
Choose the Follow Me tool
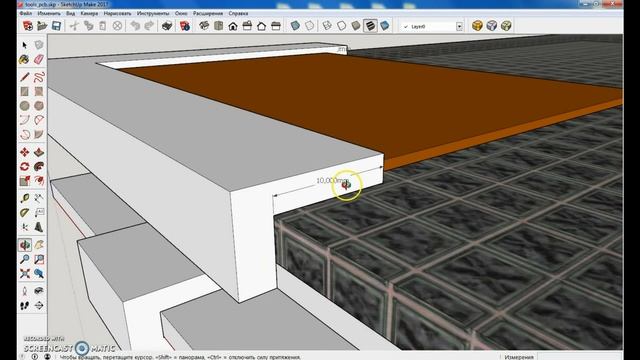(x=39, y=167)
